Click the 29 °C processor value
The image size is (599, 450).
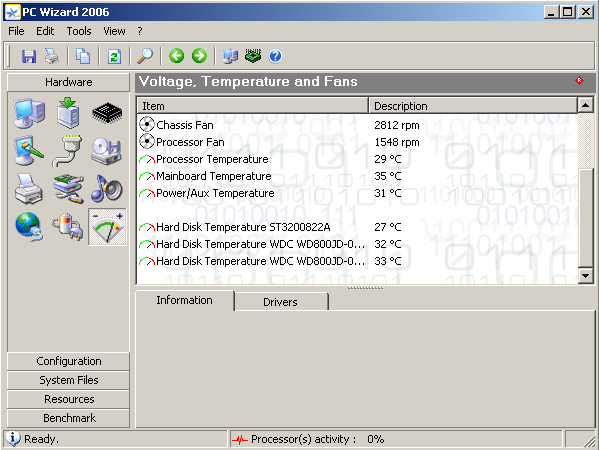tap(388, 159)
